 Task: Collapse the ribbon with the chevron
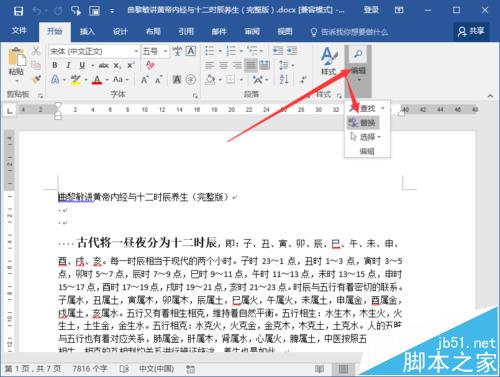pyautogui.click(x=490, y=96)
